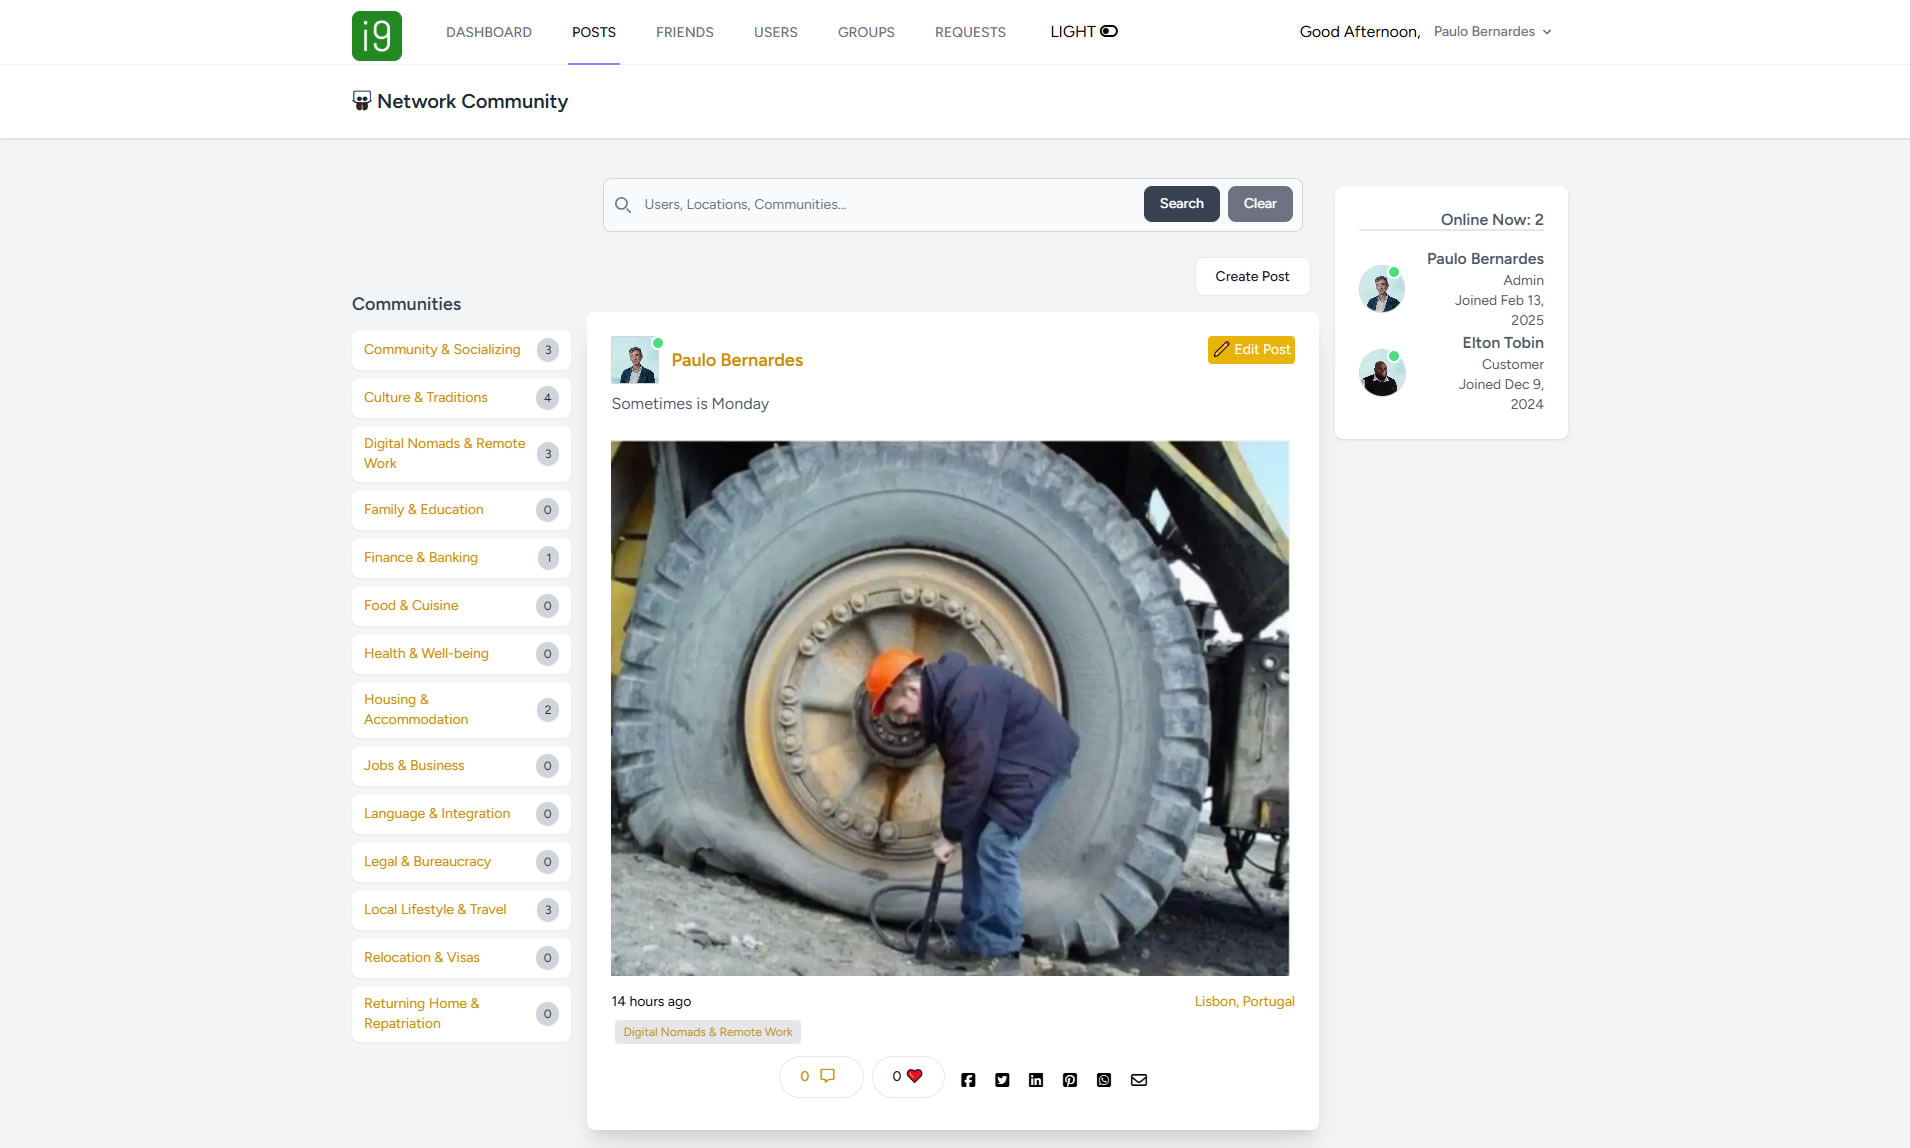The height and width of the screenshot is (1148, 1910).
Task: Focus the Users, Locations, Communities search field
Action: tap(885, 205)
